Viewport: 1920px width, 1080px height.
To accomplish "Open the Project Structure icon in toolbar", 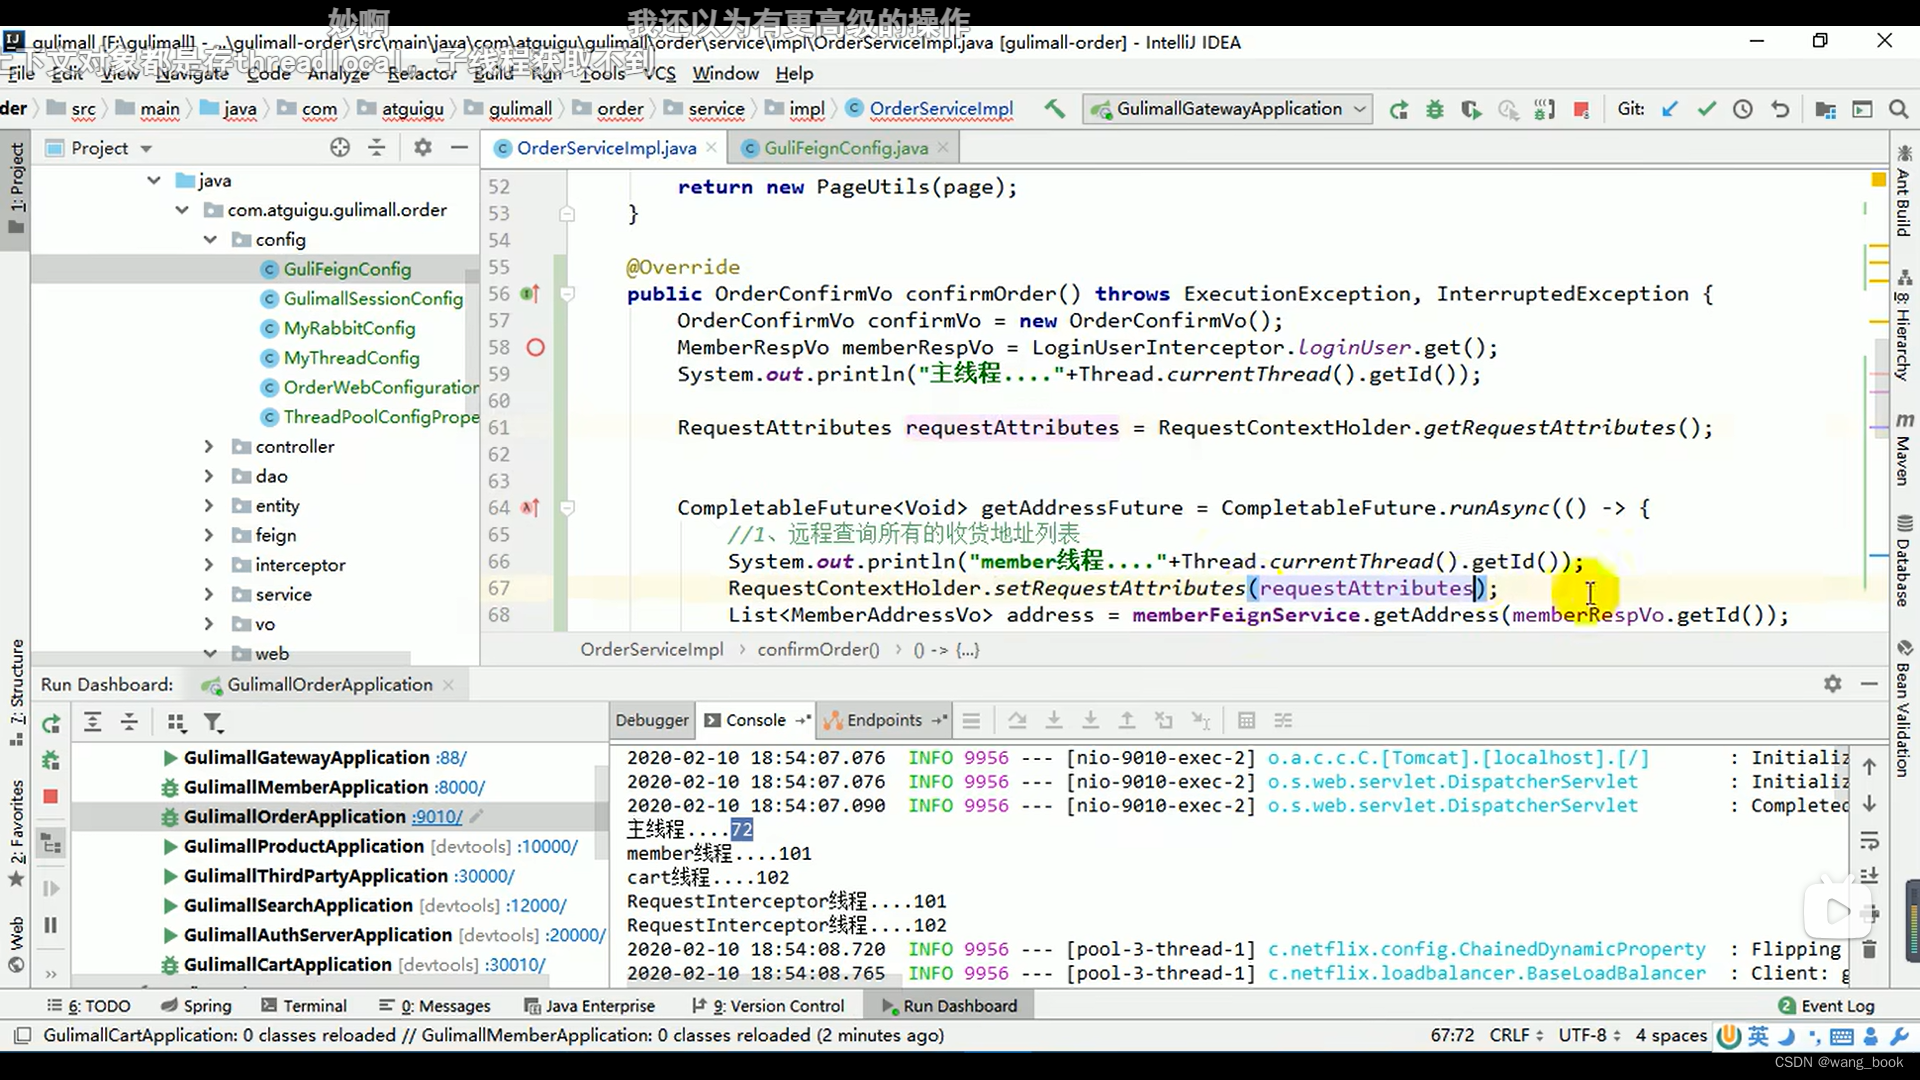I will [1825, 109].
